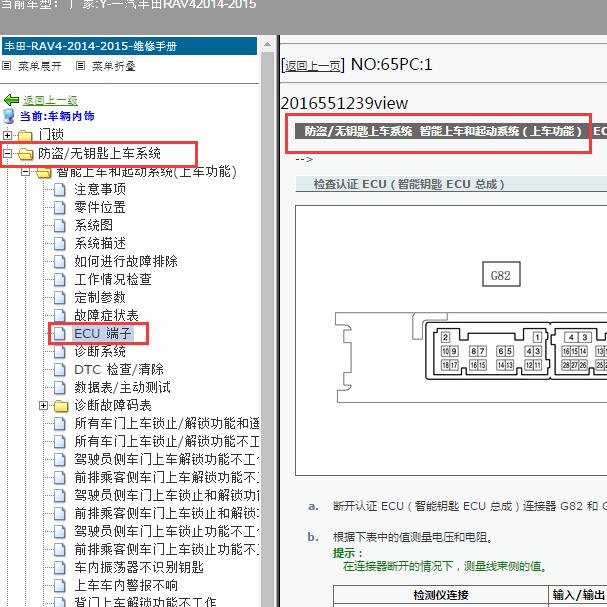Open the 诊断故障码表 folder item

coord(113,405)
